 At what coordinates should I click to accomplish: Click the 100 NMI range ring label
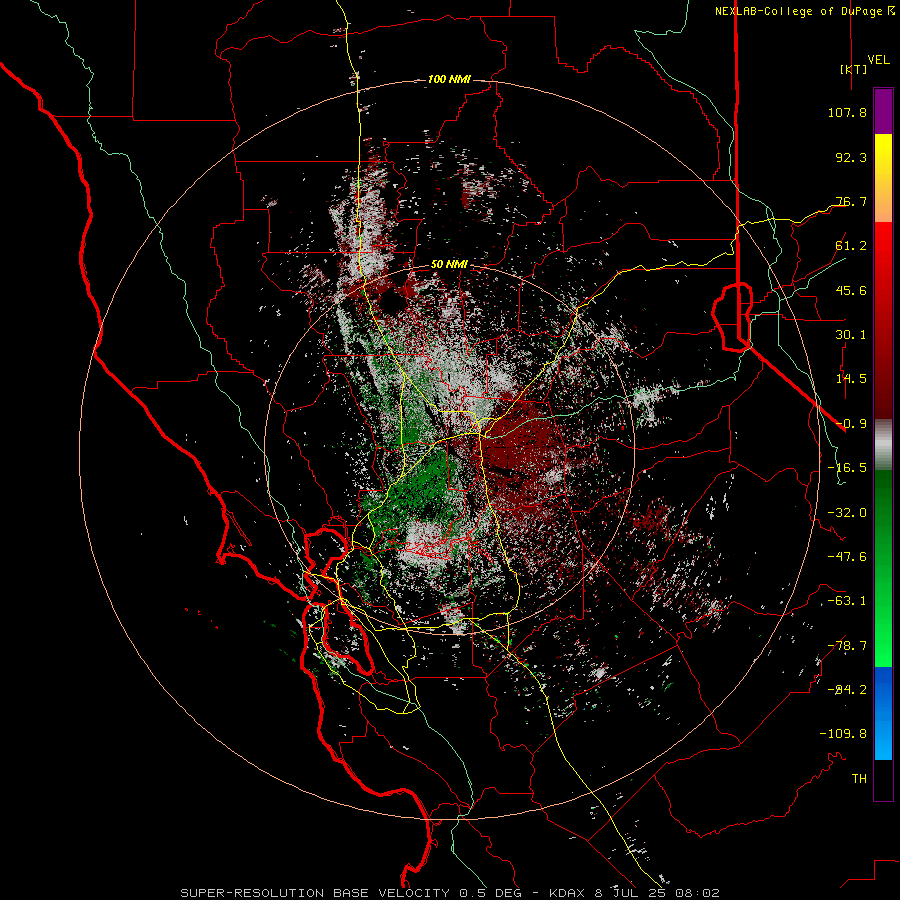[449, 79]
